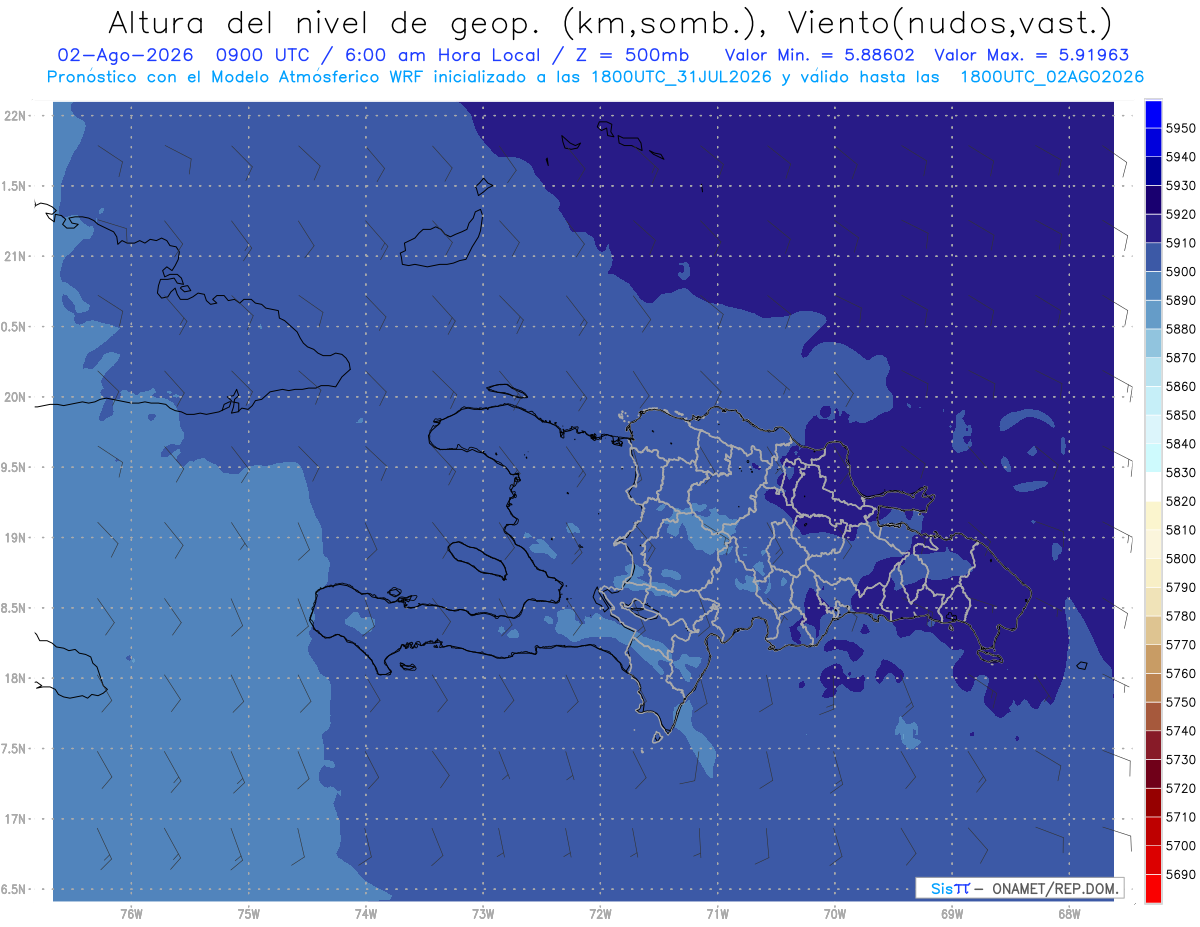The height and width of the screenshot is (927, 1200).
Task: Click the 5750 color bar value
Action: point(1181,702)
